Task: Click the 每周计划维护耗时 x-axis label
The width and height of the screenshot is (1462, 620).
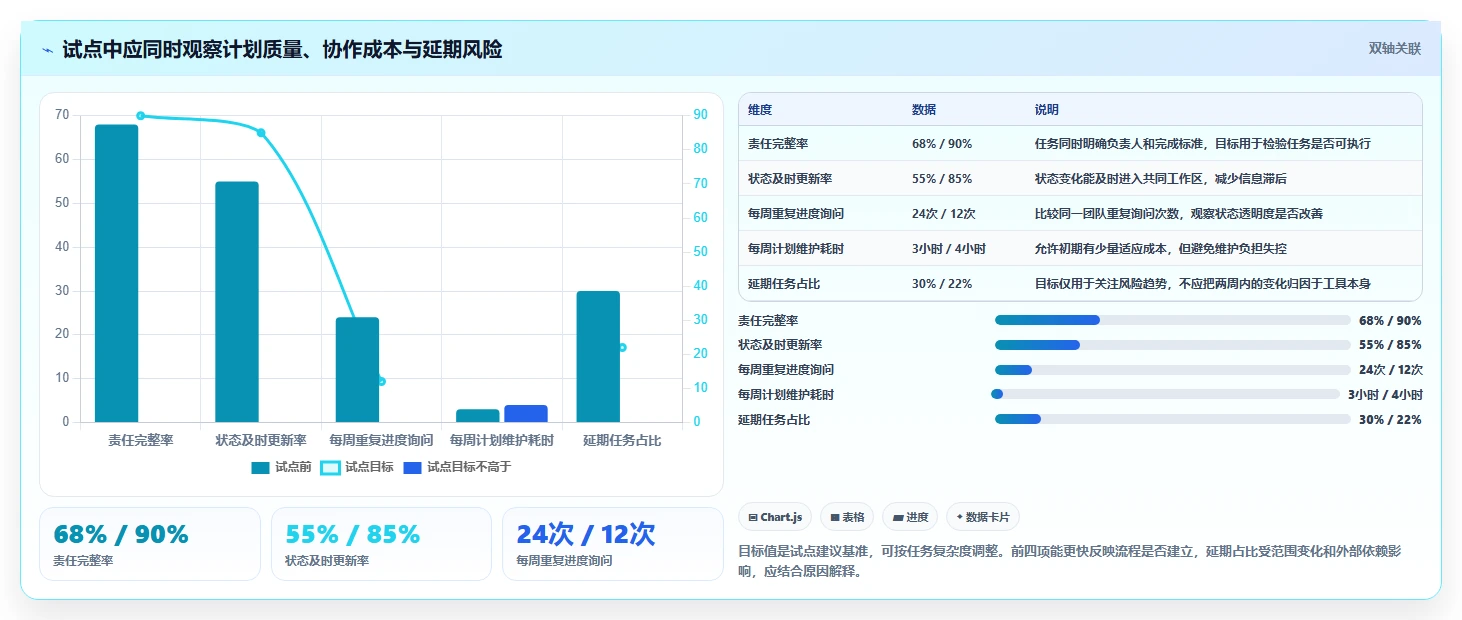Action: (x=501, y=440)
